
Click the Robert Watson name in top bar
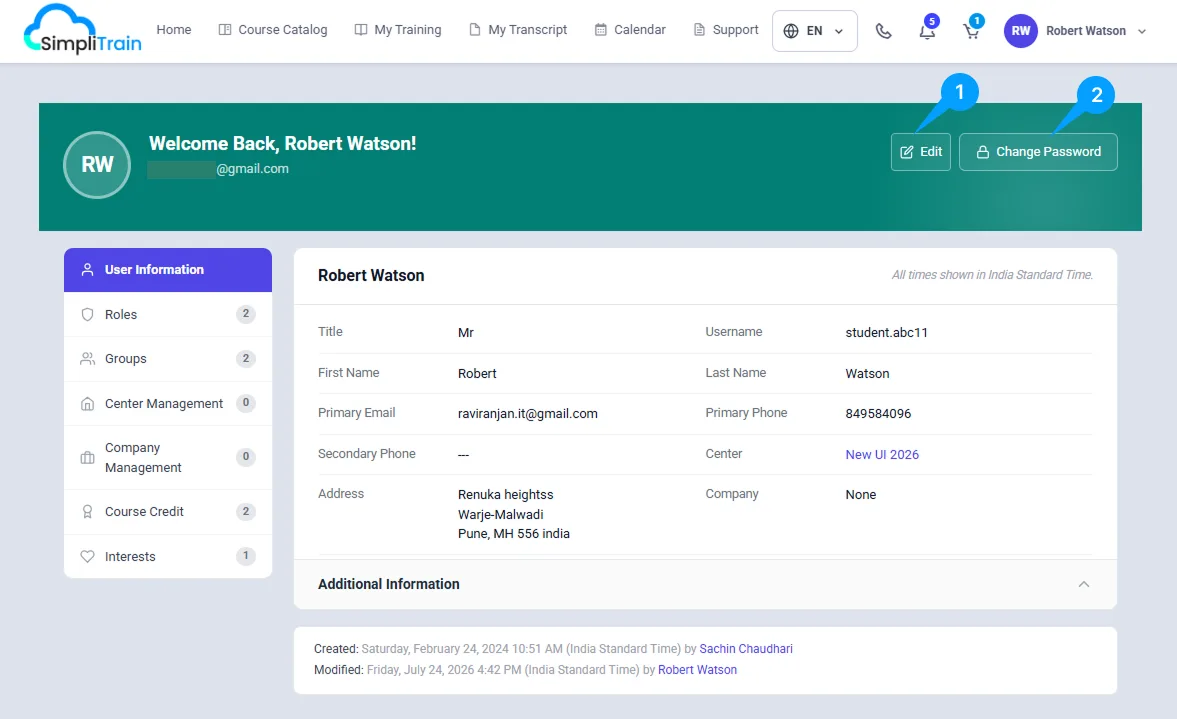[1085, 31]
